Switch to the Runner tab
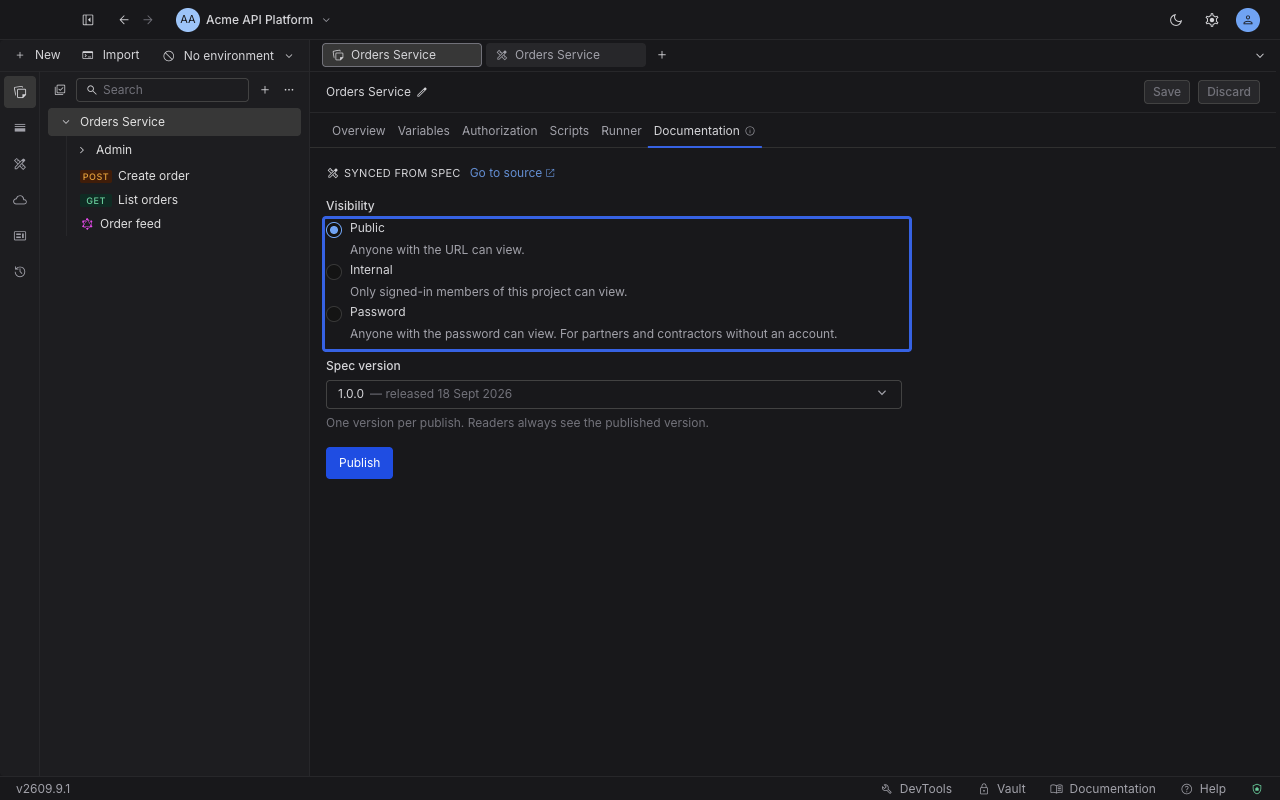1280x800 pixels. pos(621,131)
